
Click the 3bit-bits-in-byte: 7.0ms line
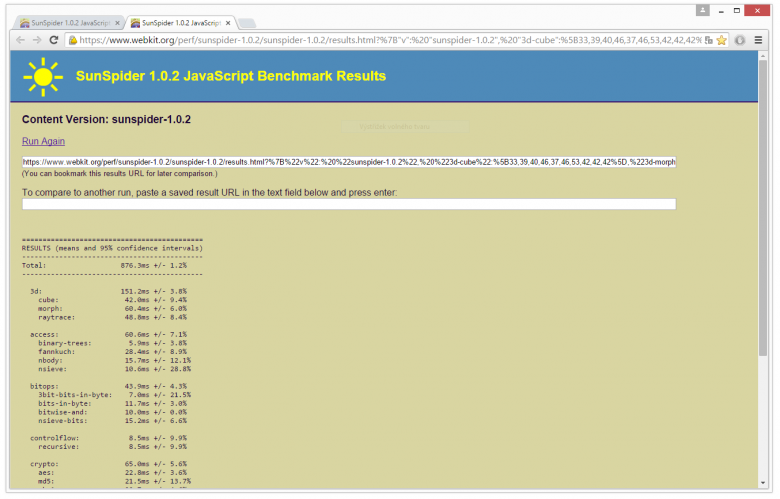[114, 395]
